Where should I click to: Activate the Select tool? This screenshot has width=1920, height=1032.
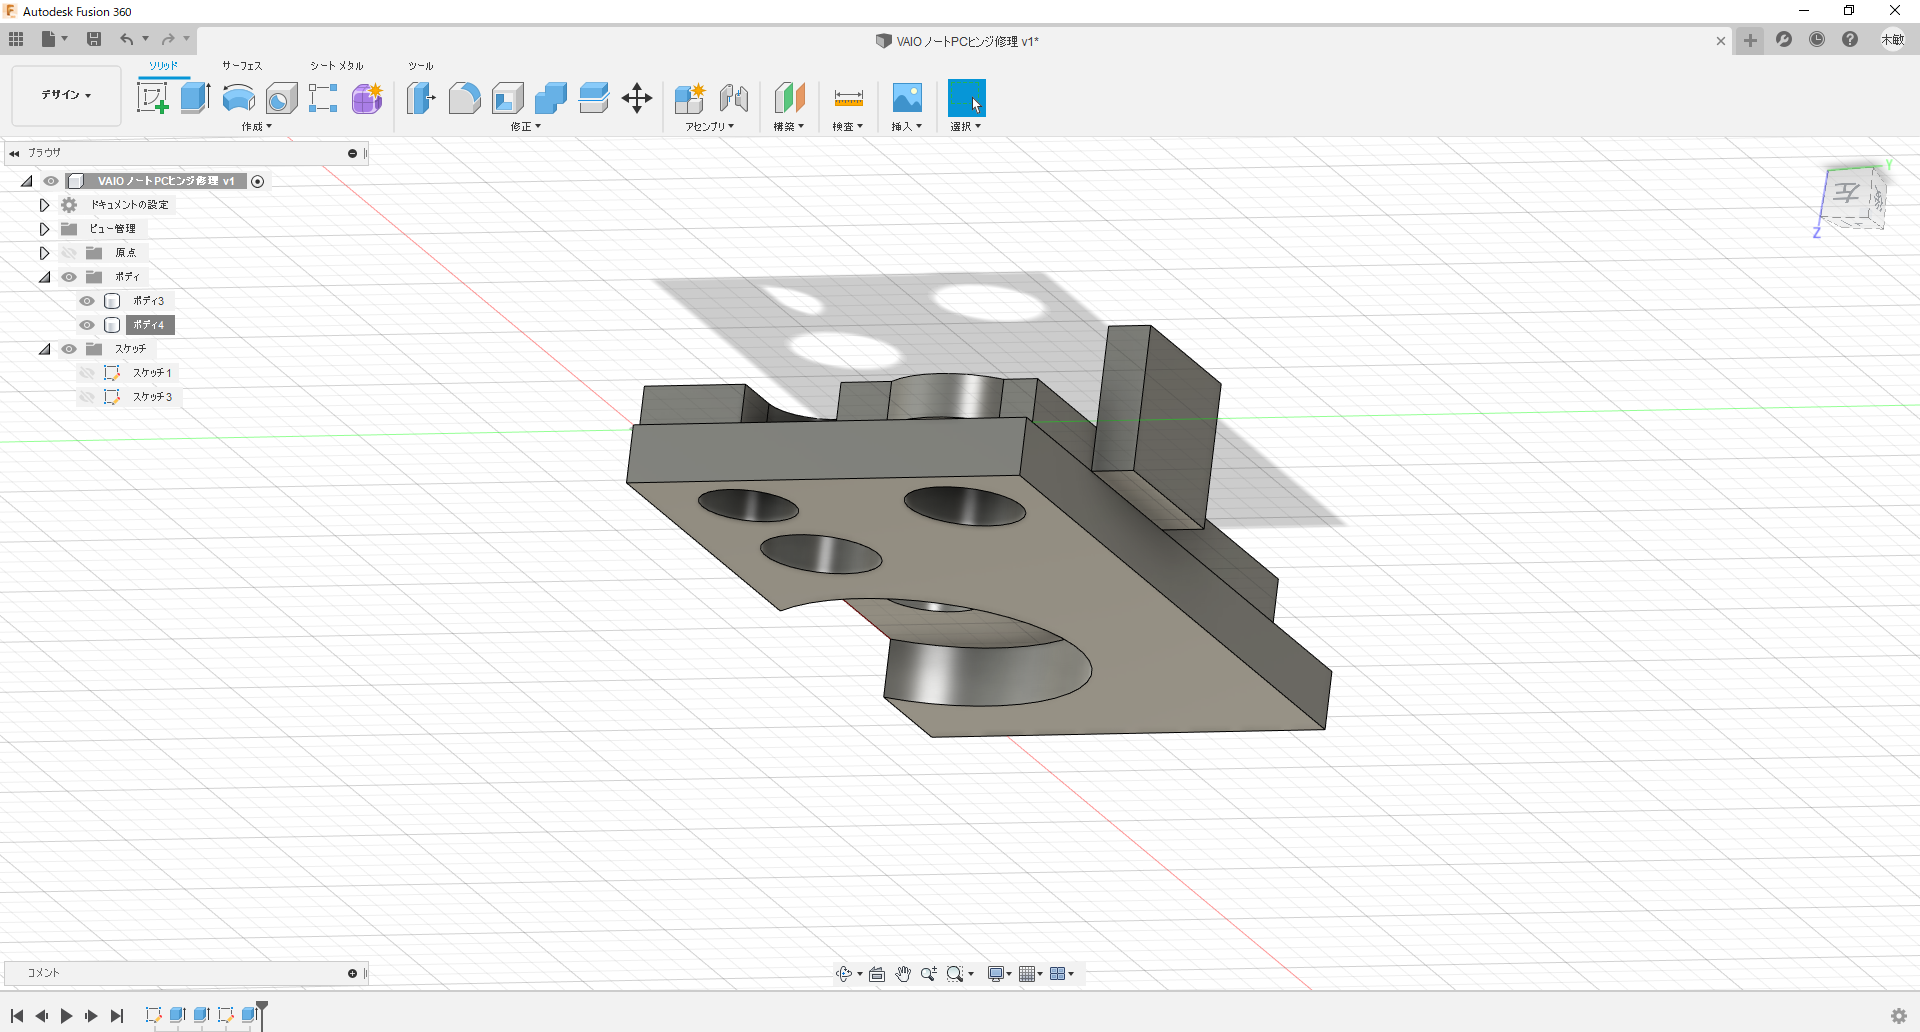966,98
